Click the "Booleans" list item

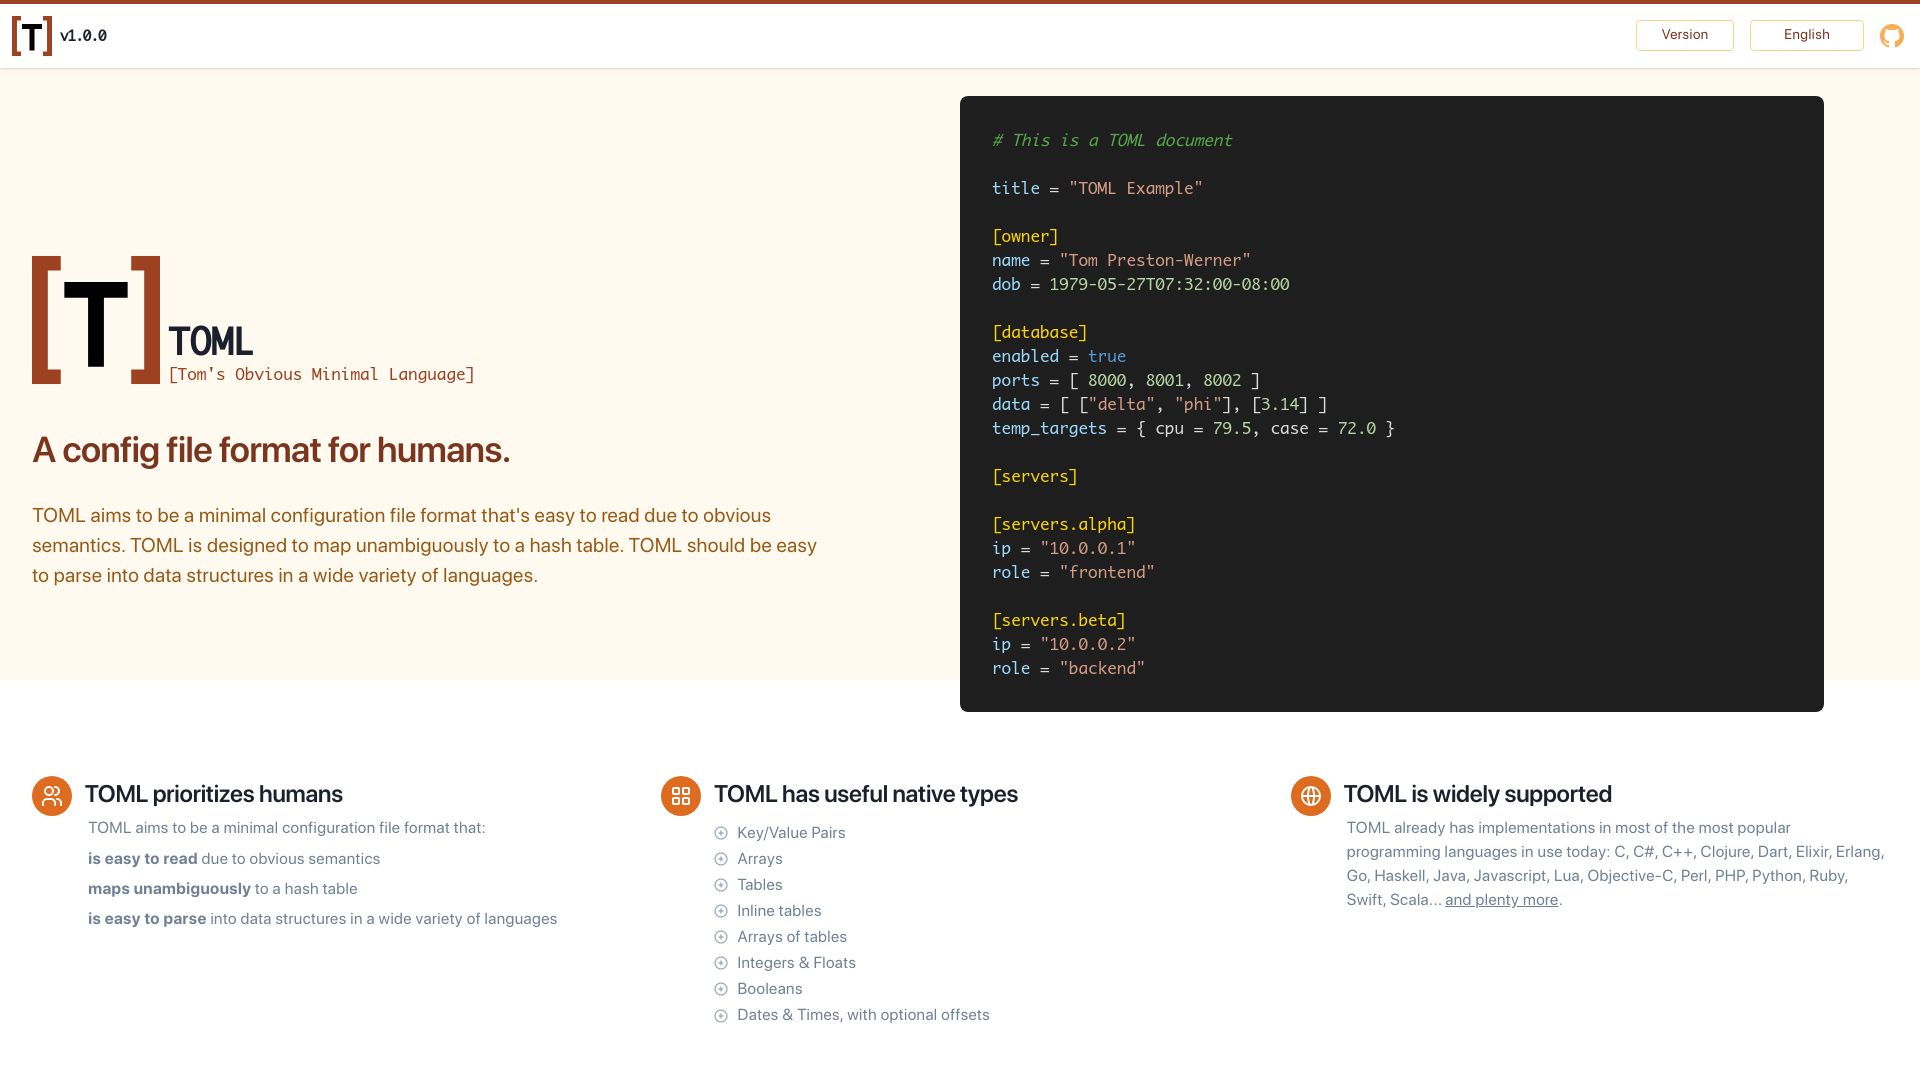[769, 989]
